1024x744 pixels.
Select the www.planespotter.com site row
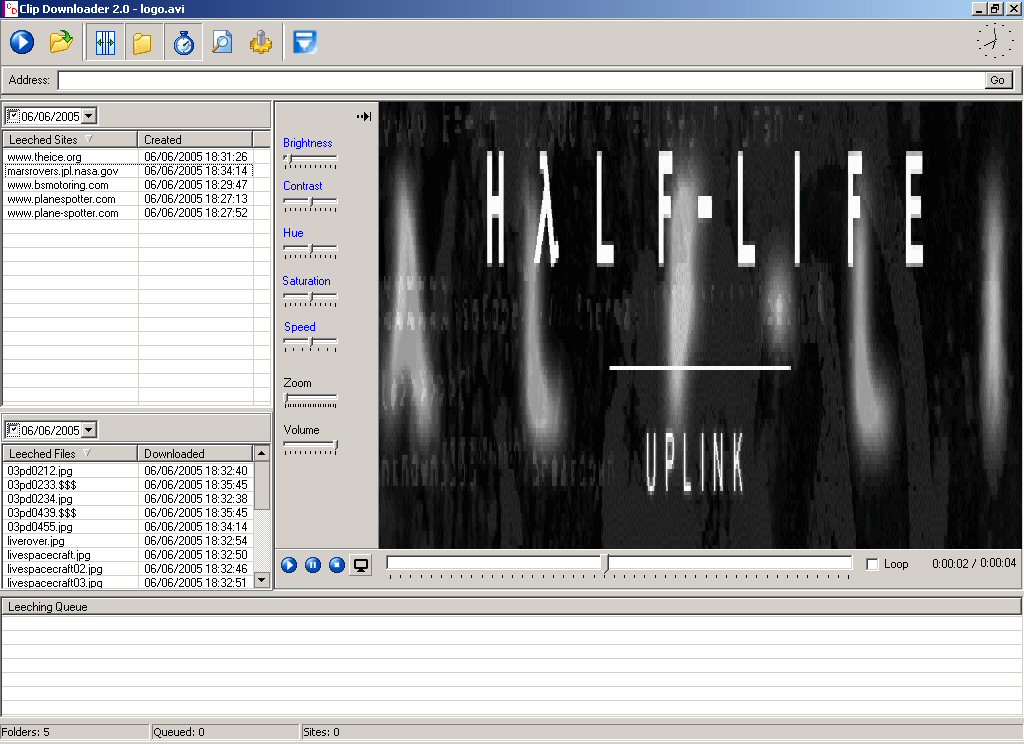(128, 199)
